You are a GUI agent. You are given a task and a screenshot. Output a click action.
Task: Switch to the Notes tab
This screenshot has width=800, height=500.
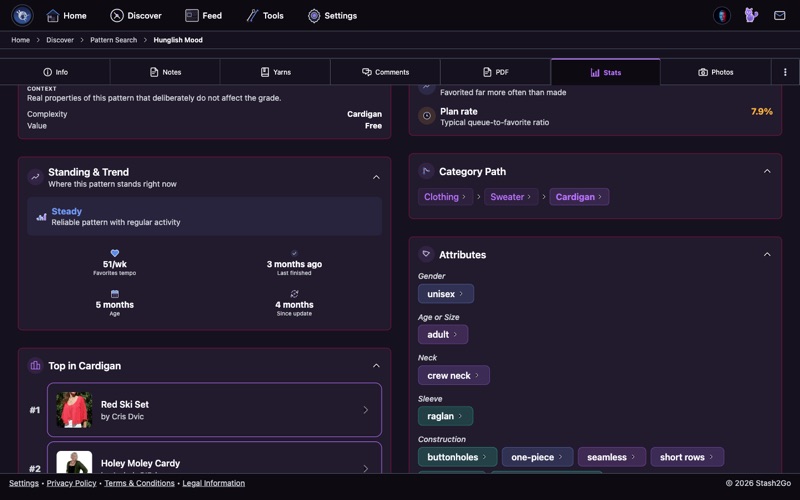click(165, 72)
